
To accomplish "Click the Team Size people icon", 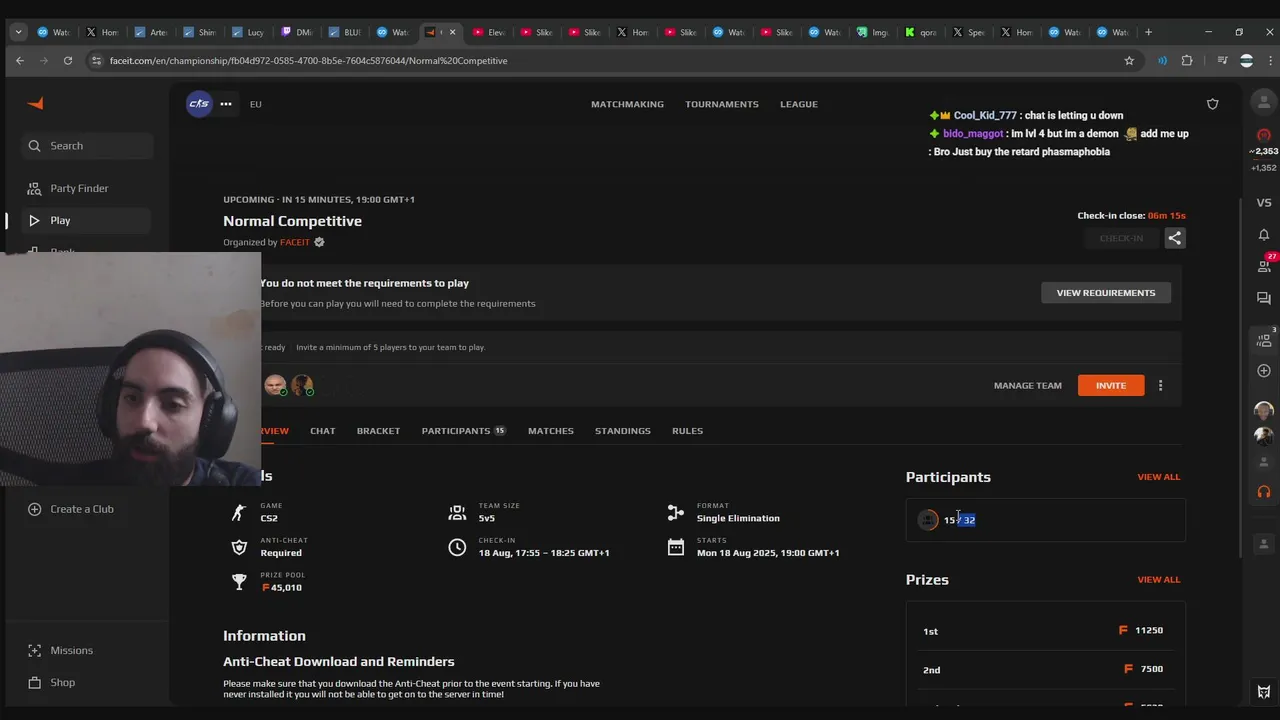I will pyautogui.click(x=457, y=512).
